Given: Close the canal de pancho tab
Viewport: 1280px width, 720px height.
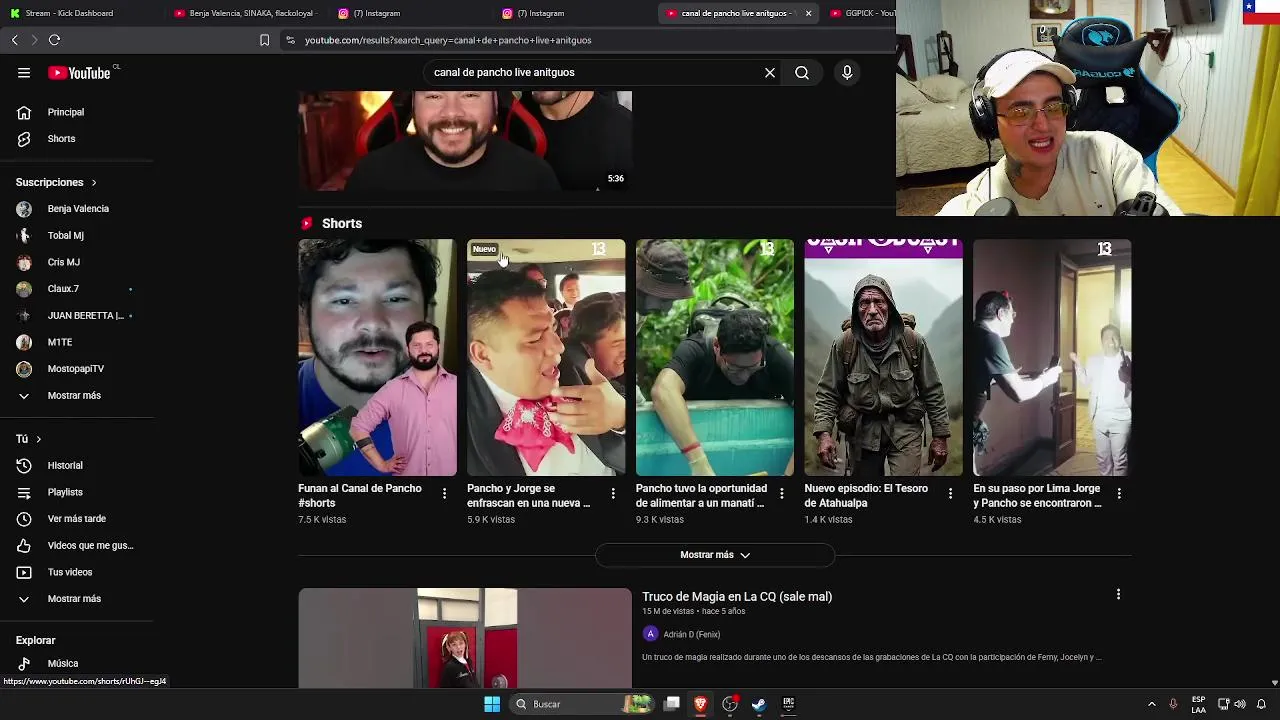Looking at the screenshot, I should [x=808, y=13].
